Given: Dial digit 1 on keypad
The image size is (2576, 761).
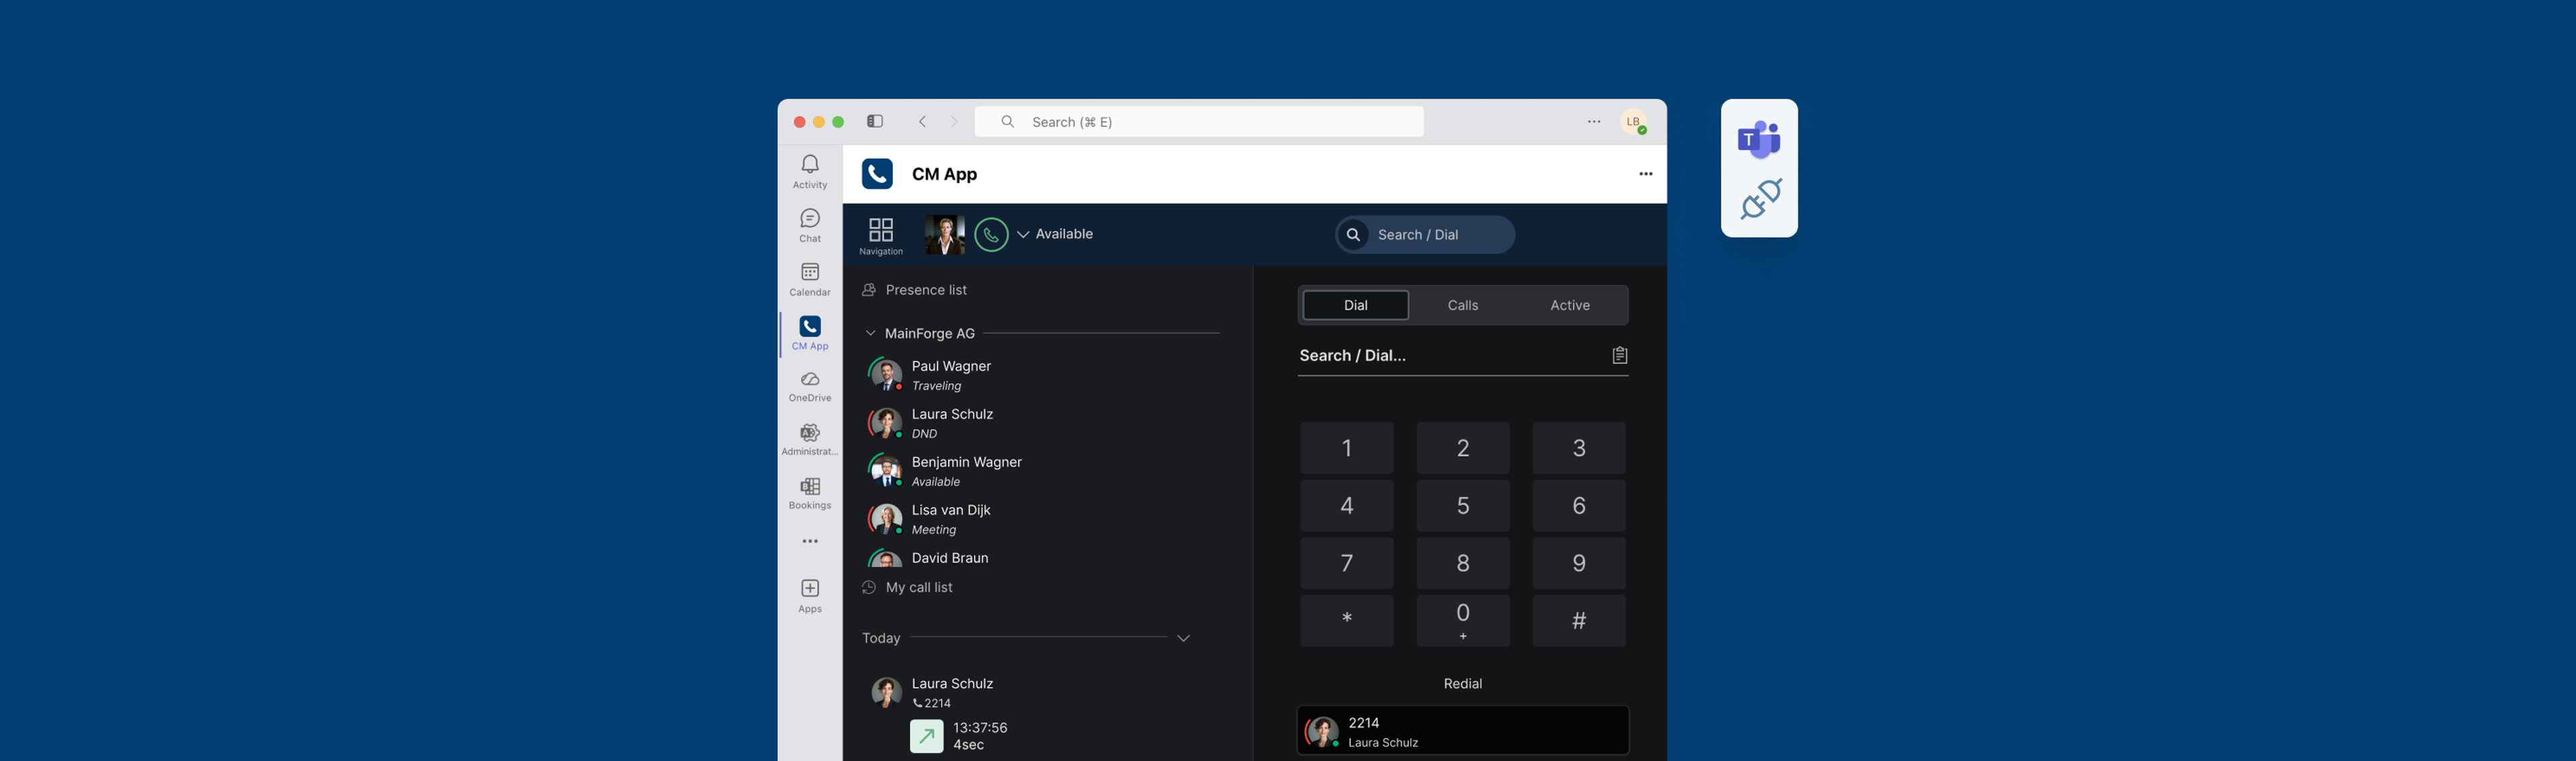Looking at the screenshot, I should tap(1346, 448).
